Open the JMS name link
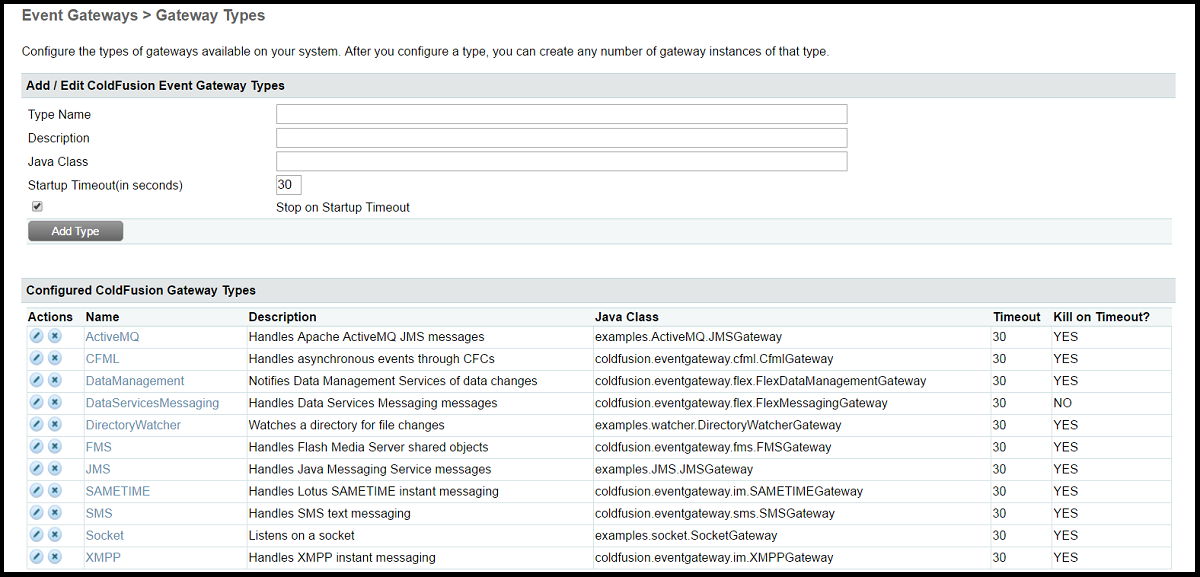 pyautogui.click(x=98, y=469)
